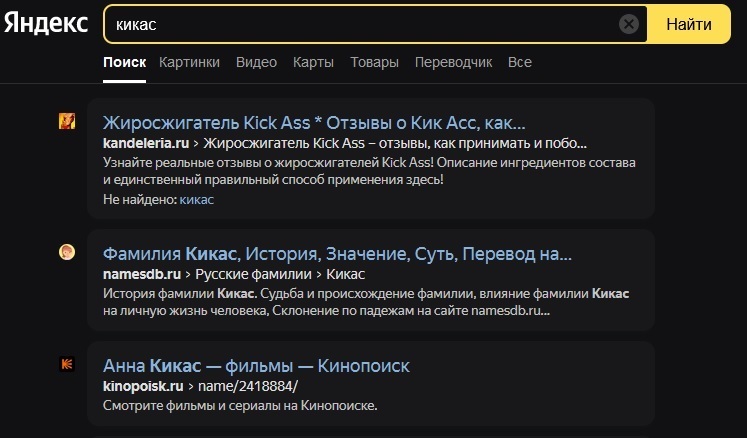Click the kinopoisk.ru domain link
747x438 pixels.
145,386
